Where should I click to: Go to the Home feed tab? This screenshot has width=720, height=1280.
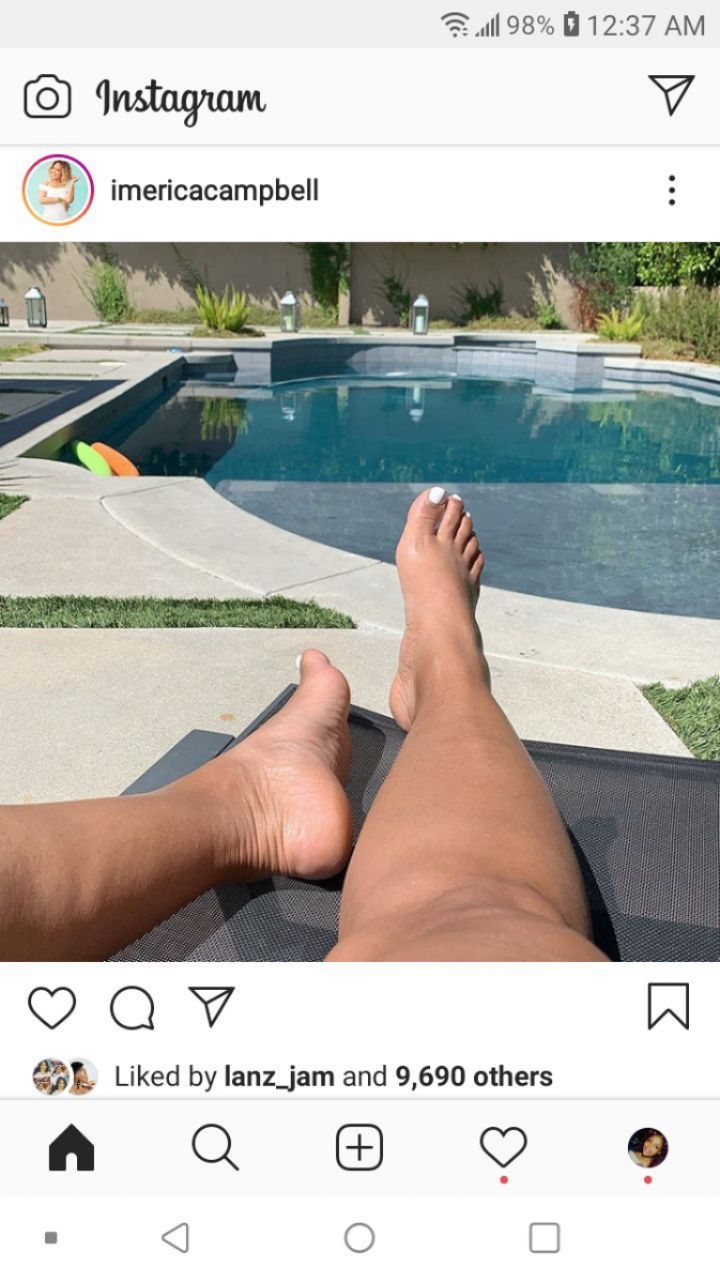coord(71,1147)
